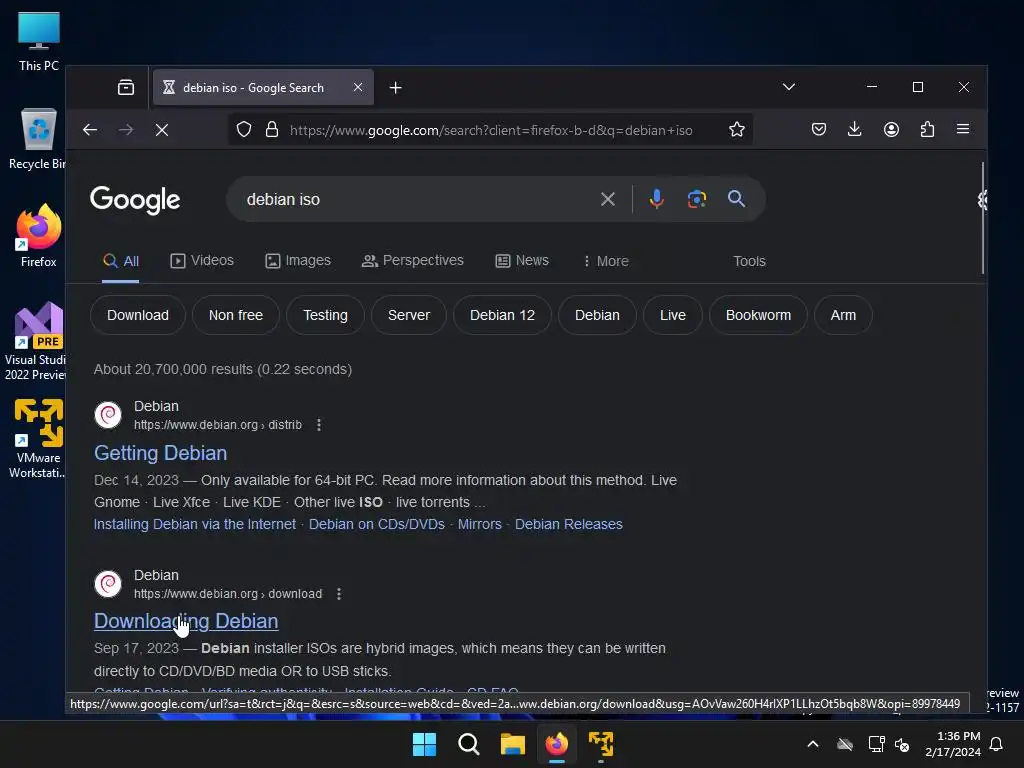Select the This PC desktop icon
Image resolution: width=1024 pixels, height=768 pixels.
[x=39, y=41]
